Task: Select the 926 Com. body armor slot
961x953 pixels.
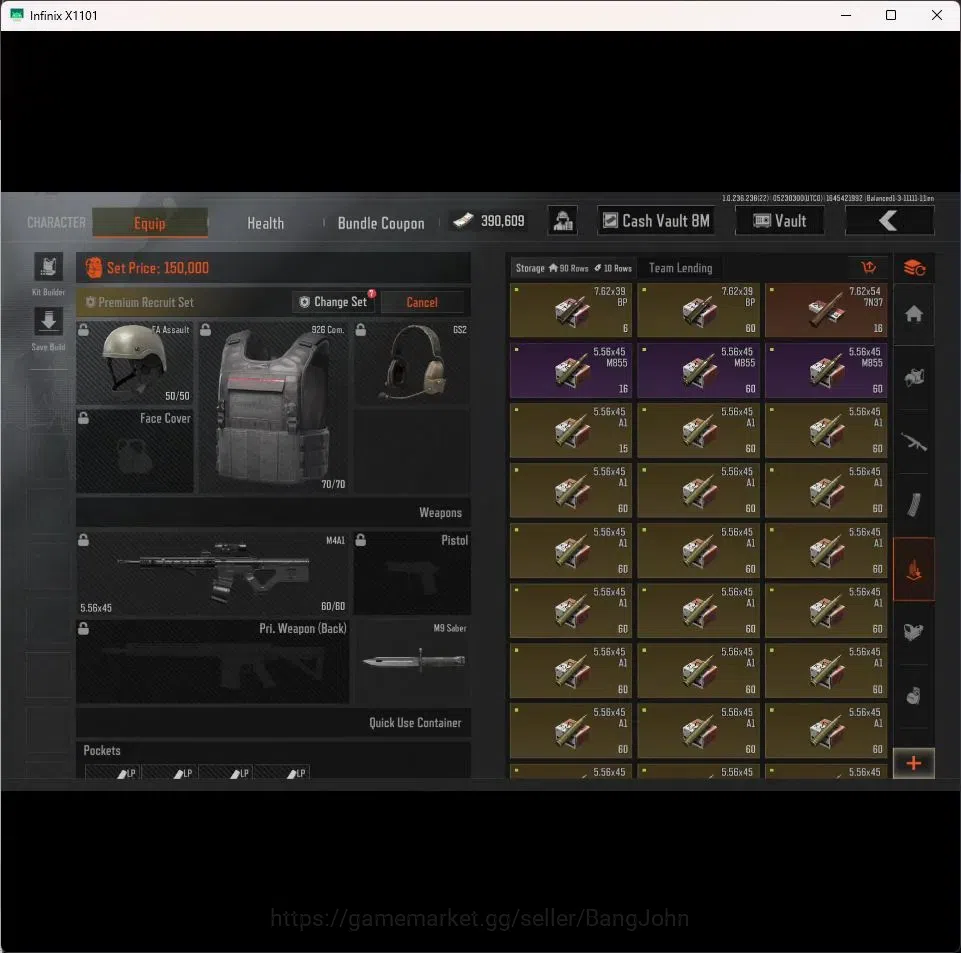Action: click(x=274, y=407)
